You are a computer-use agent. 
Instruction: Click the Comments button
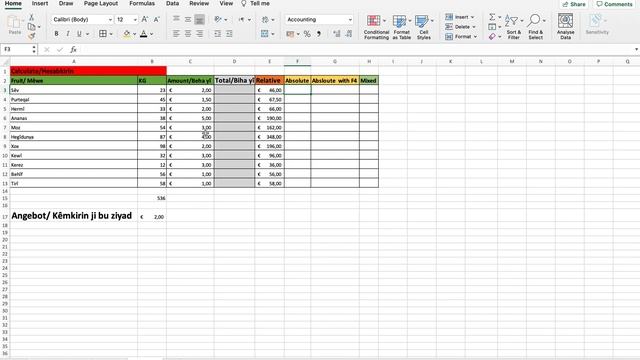pos(614,4)
